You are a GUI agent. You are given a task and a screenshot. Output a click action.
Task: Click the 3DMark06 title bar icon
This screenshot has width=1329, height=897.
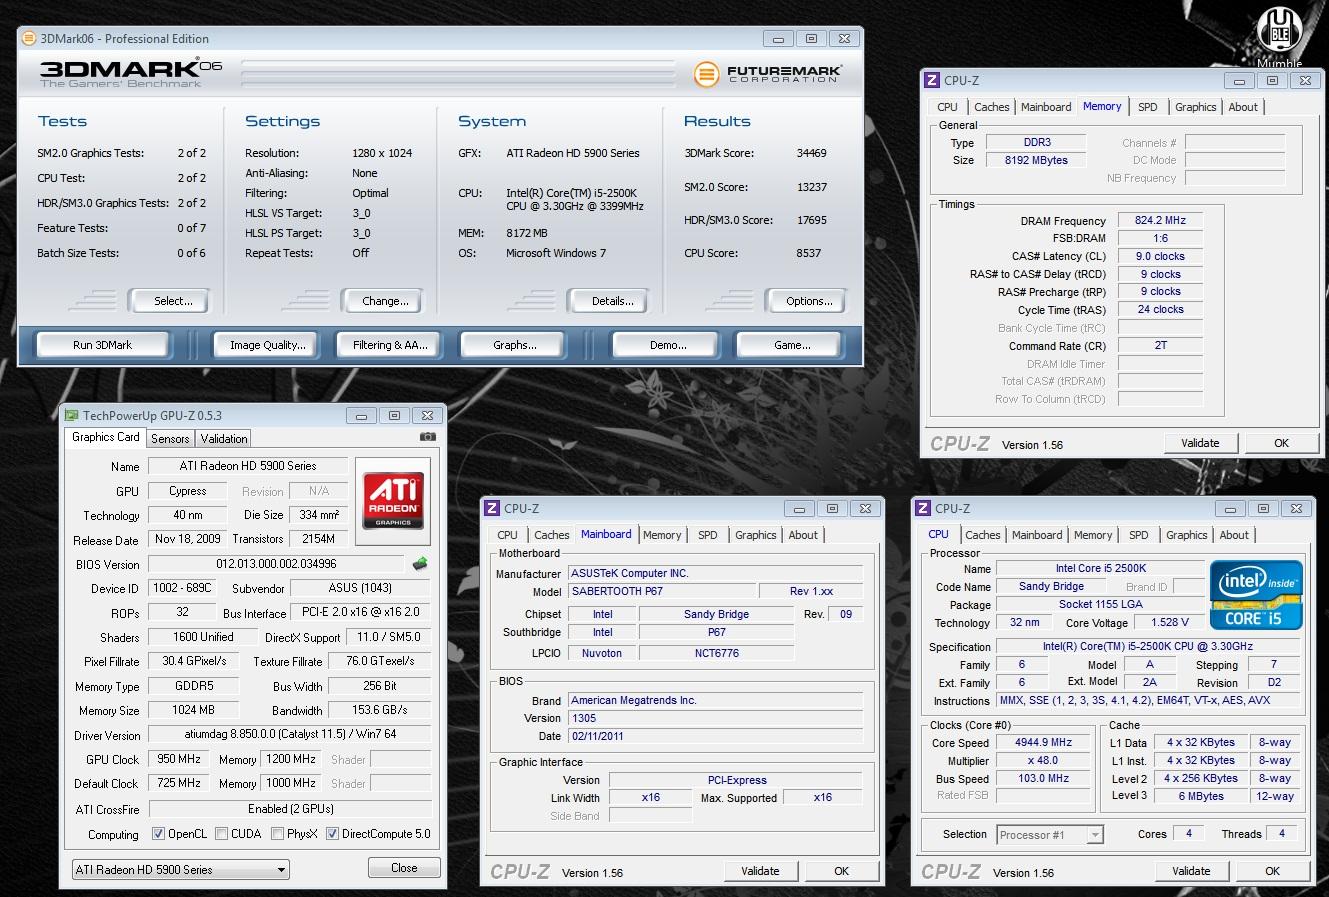[x=29, y=38]
